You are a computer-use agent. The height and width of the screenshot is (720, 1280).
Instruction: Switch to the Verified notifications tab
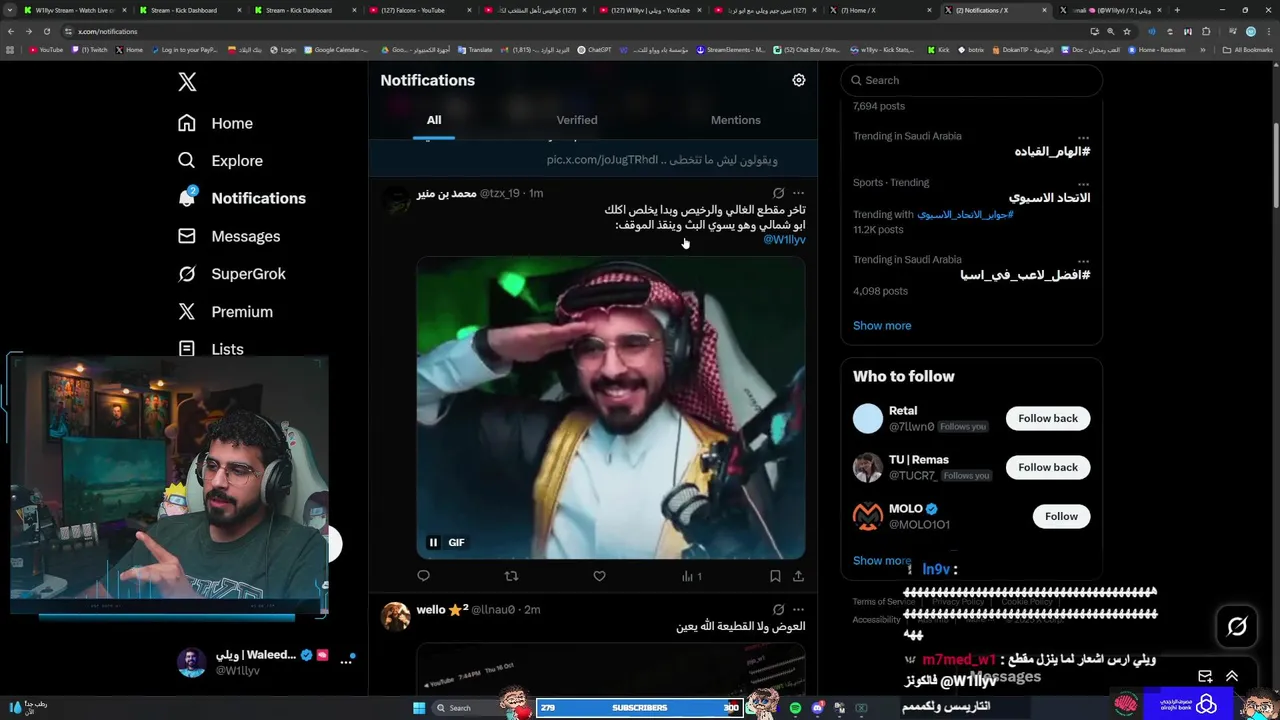click(577, 120)
